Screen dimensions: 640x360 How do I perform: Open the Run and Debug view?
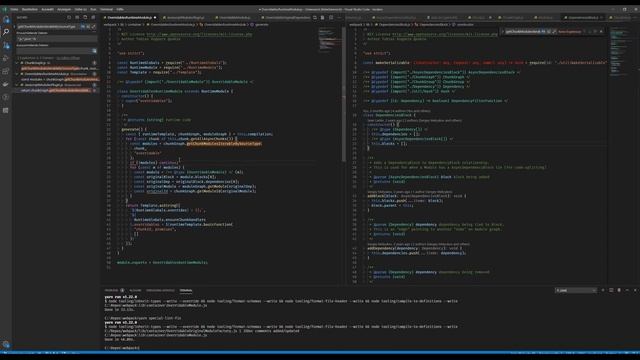click(x=6, y=58)
